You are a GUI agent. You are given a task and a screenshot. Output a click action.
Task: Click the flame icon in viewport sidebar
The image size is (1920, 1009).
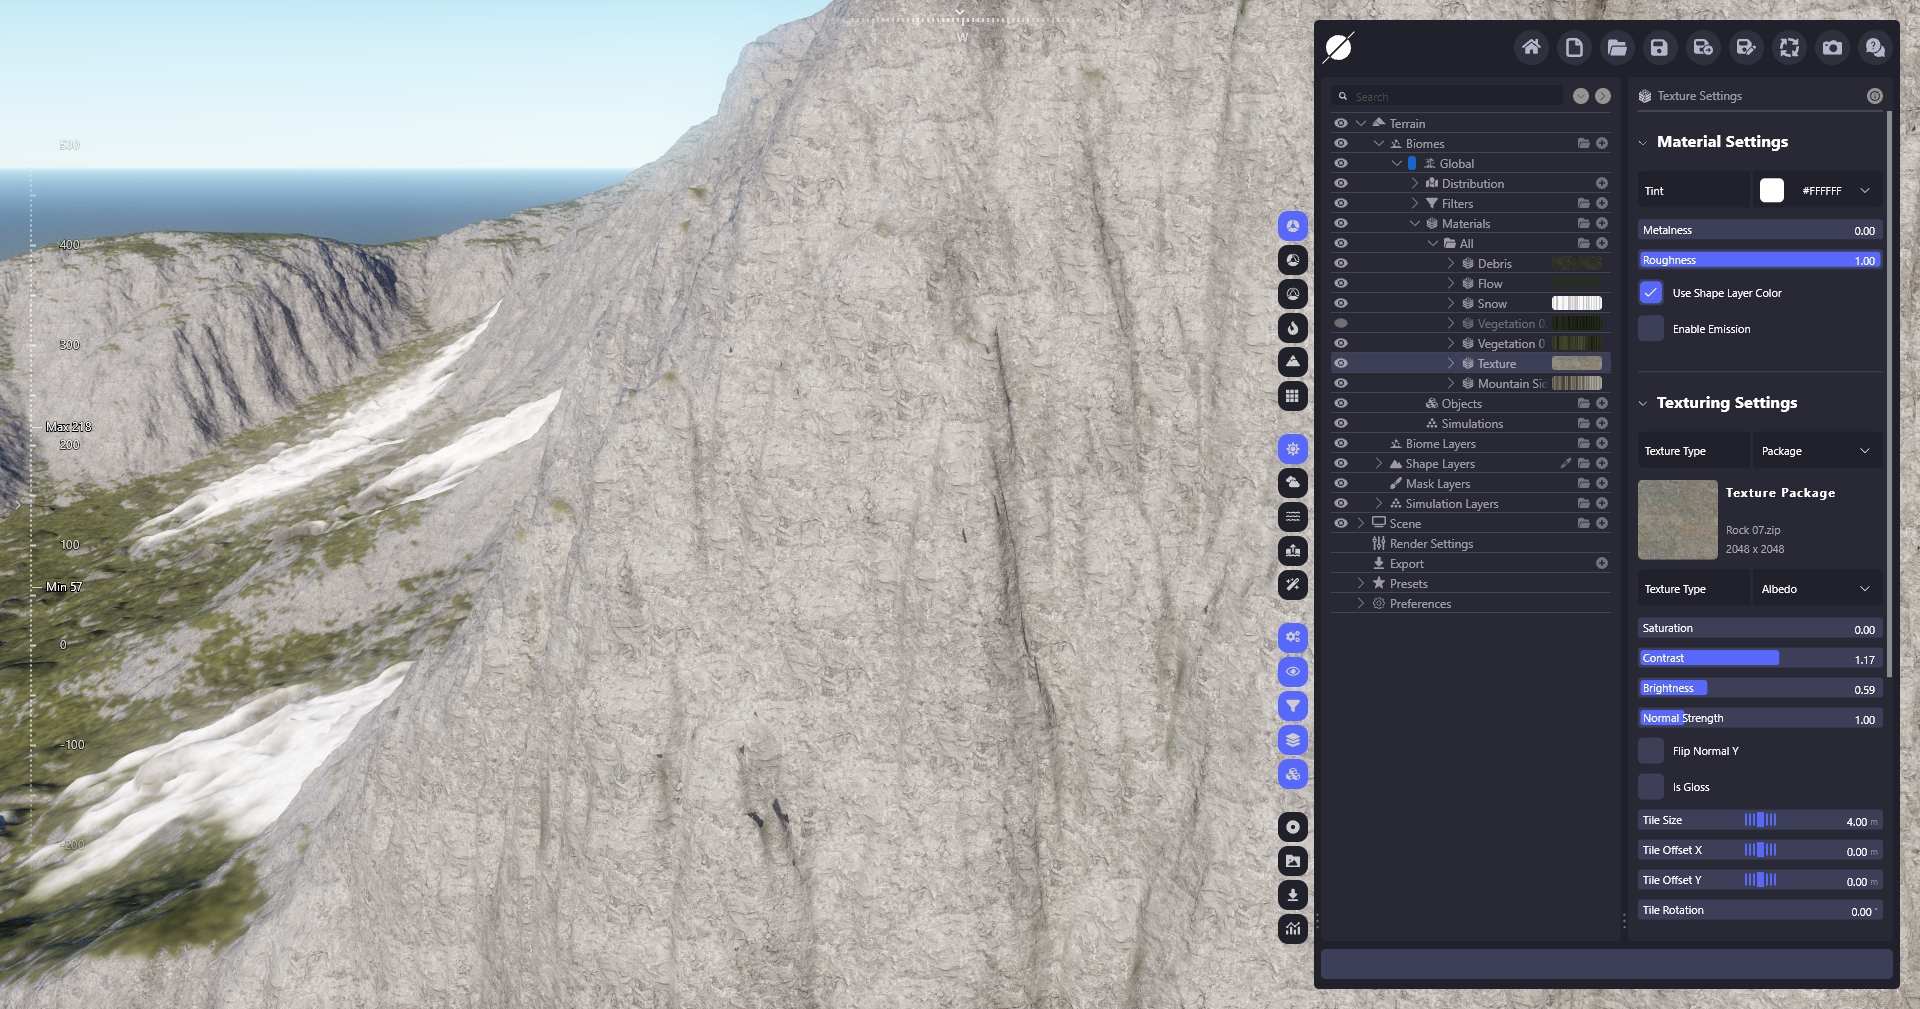coord(1293,328)
